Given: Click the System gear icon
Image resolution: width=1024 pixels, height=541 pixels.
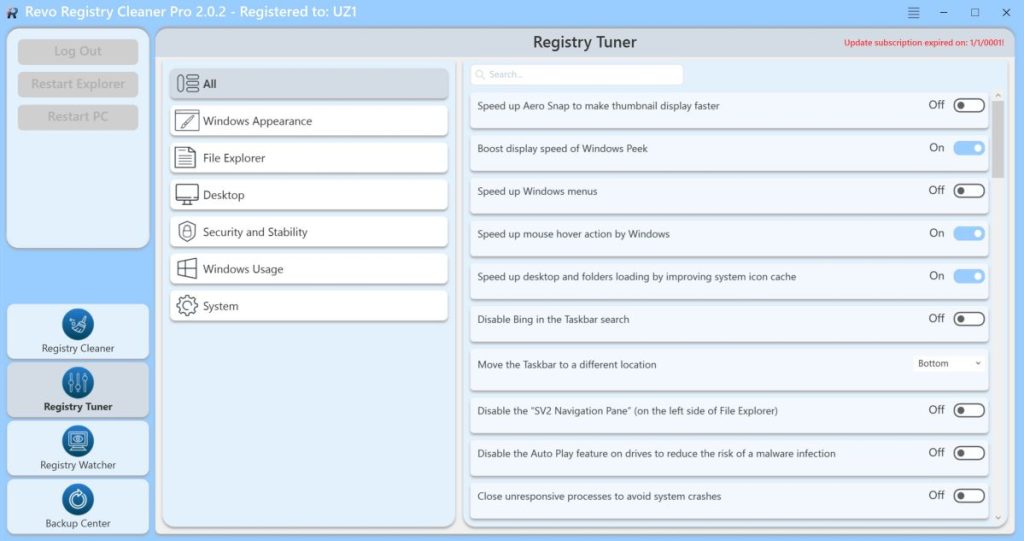Looking at the screenshot, I should coord(186,306).
